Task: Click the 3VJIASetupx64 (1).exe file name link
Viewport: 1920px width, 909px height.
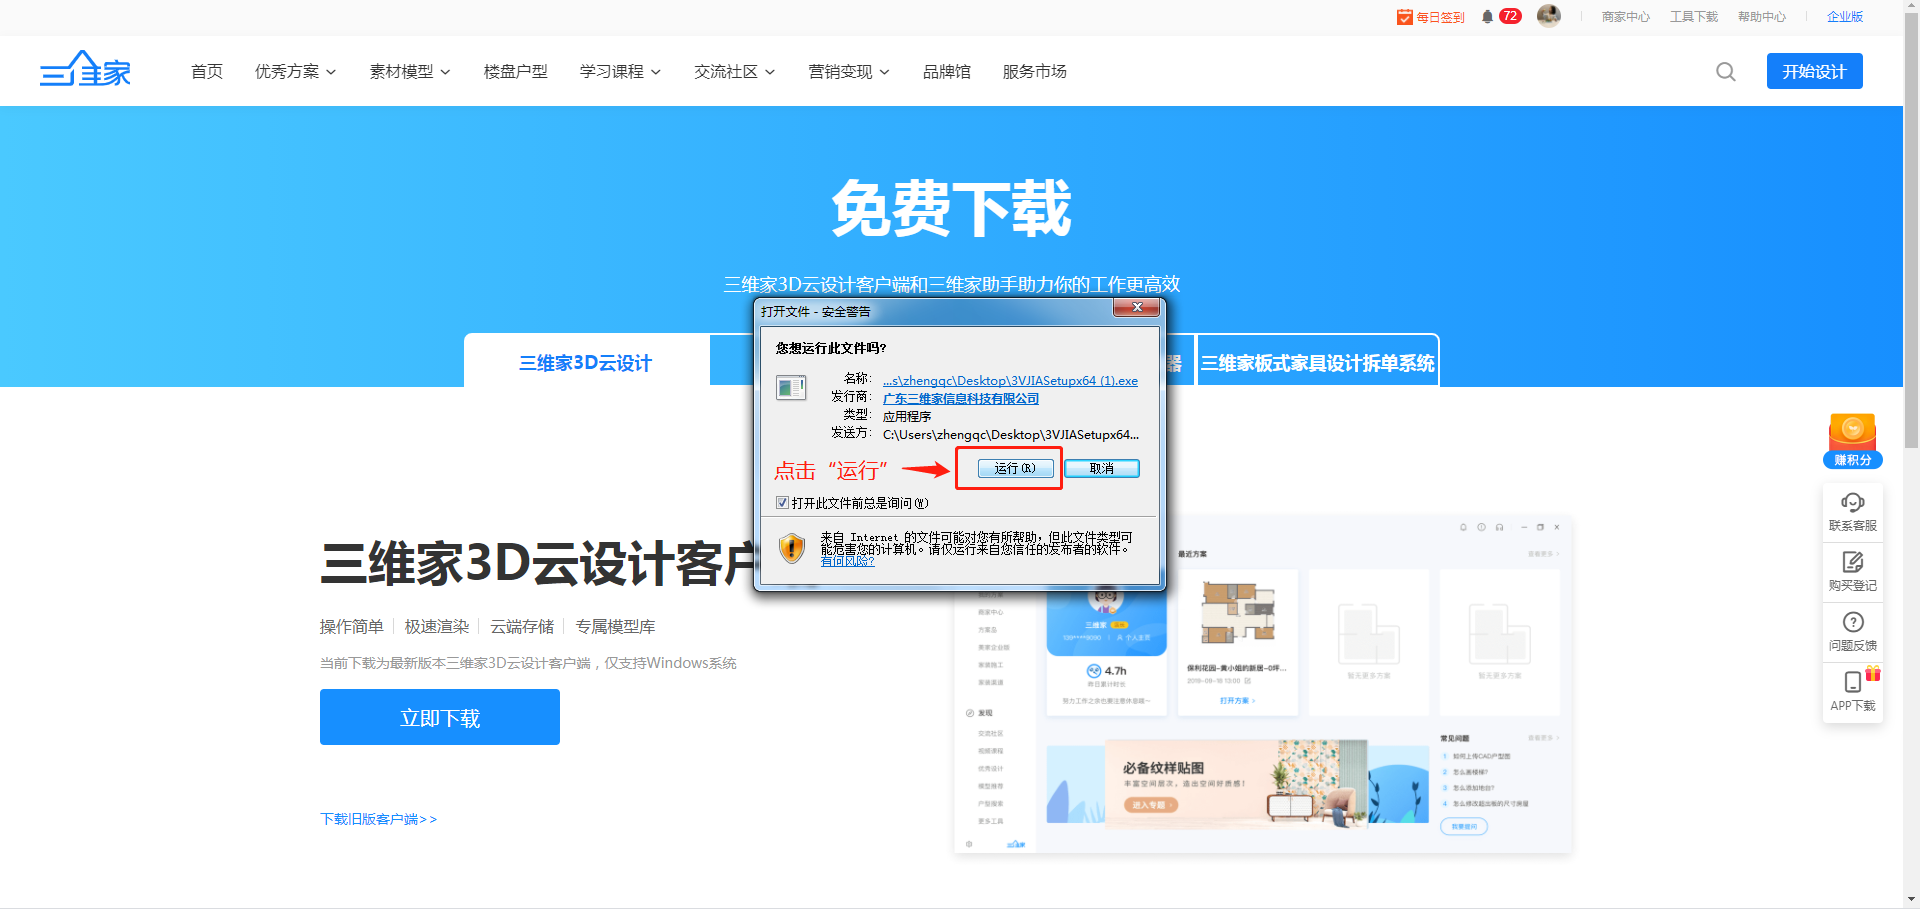Action: pyautogui.click(x=1010, y=380)
